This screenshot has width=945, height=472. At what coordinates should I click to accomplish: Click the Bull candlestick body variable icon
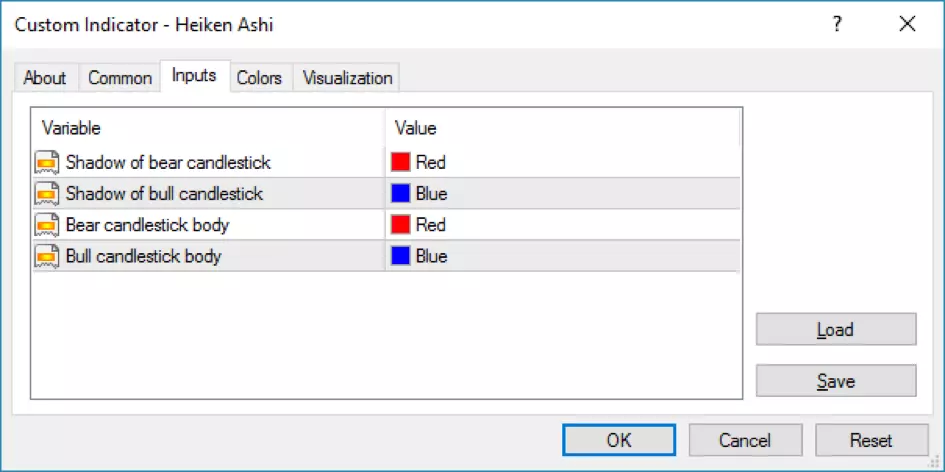point(47,257)
